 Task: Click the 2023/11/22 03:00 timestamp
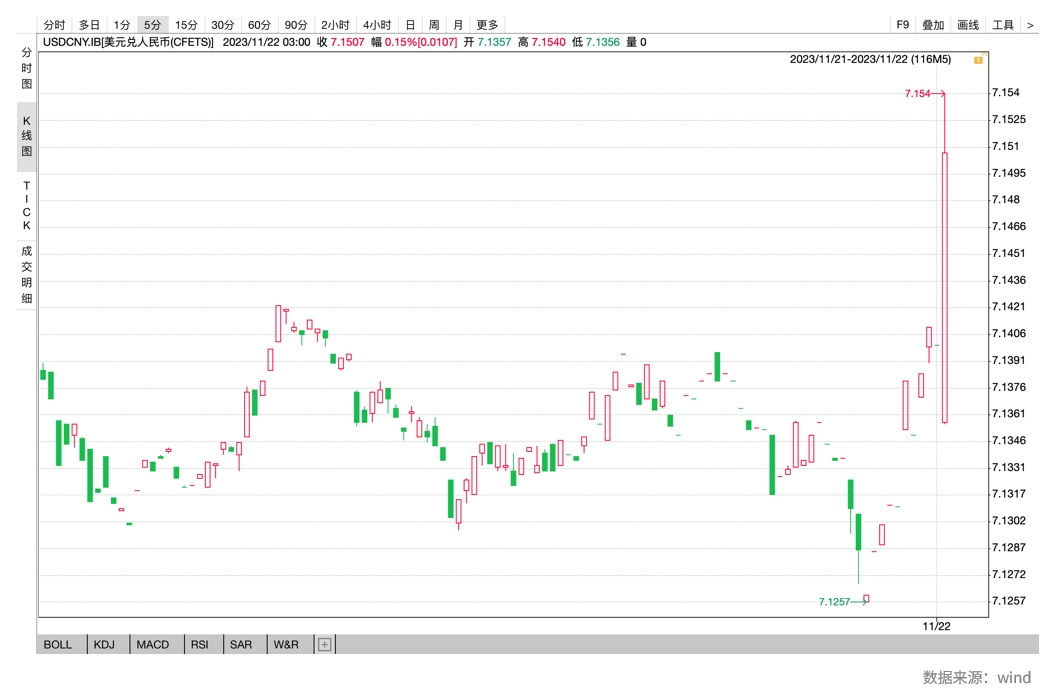[x=267, y=42]
